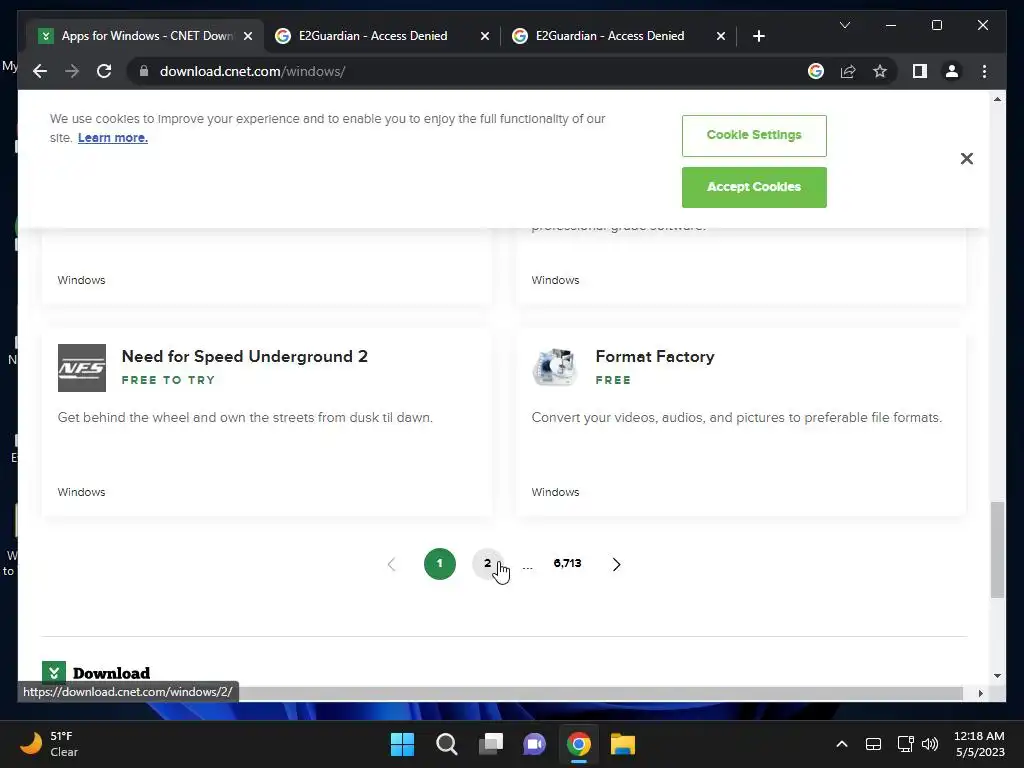
Task: Click the horizontal scrollbar thumb
Action: (x=601, y=693)
